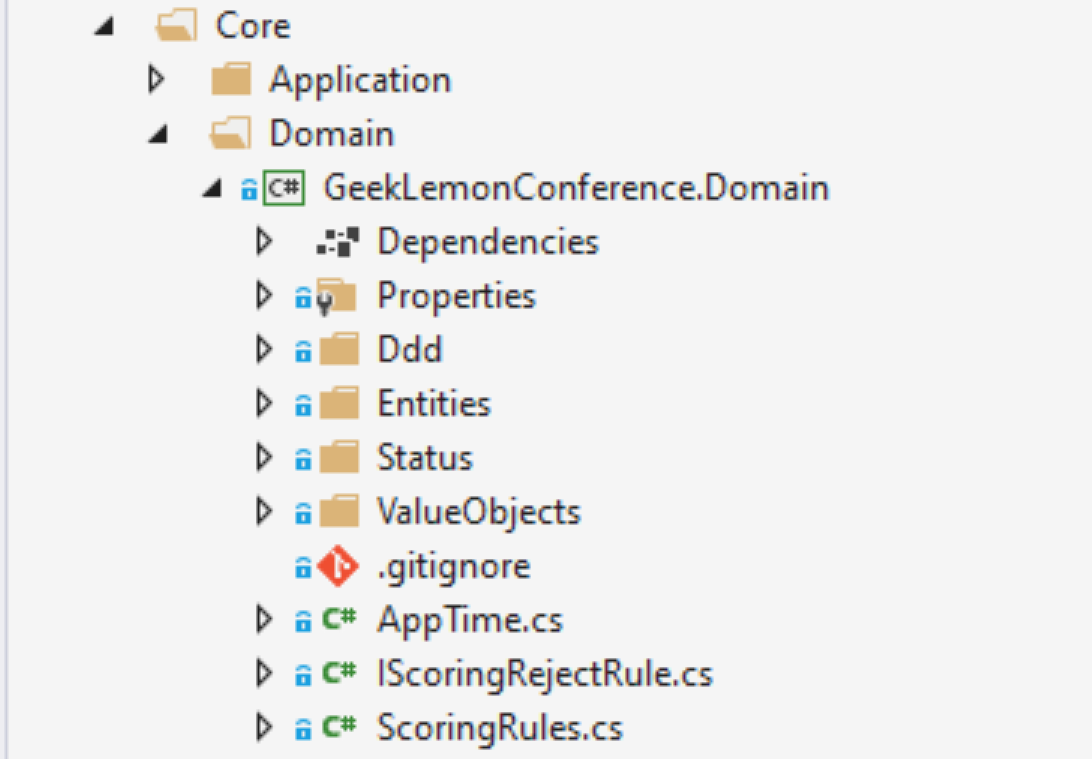Collapse the Domain solution folder
1092x759 pixels.
coord(158,134)
